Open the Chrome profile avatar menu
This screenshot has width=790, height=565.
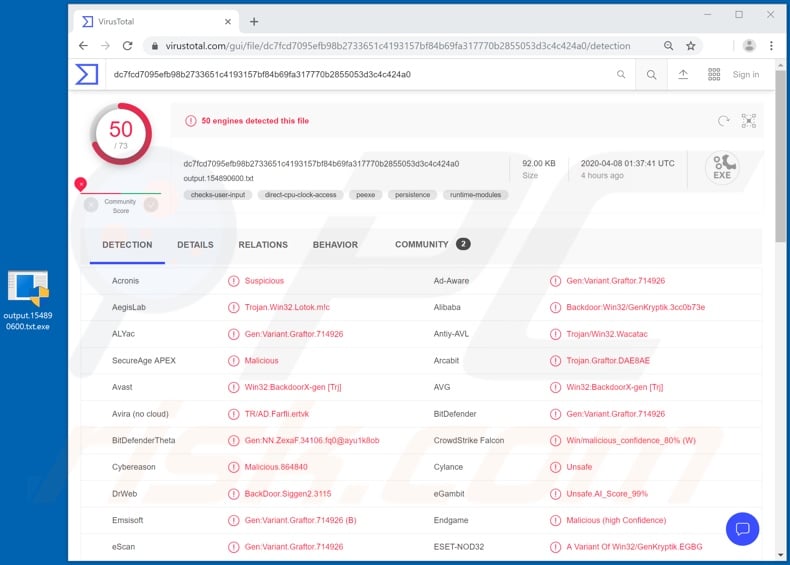pyautogui.click(x=747, y=46)
